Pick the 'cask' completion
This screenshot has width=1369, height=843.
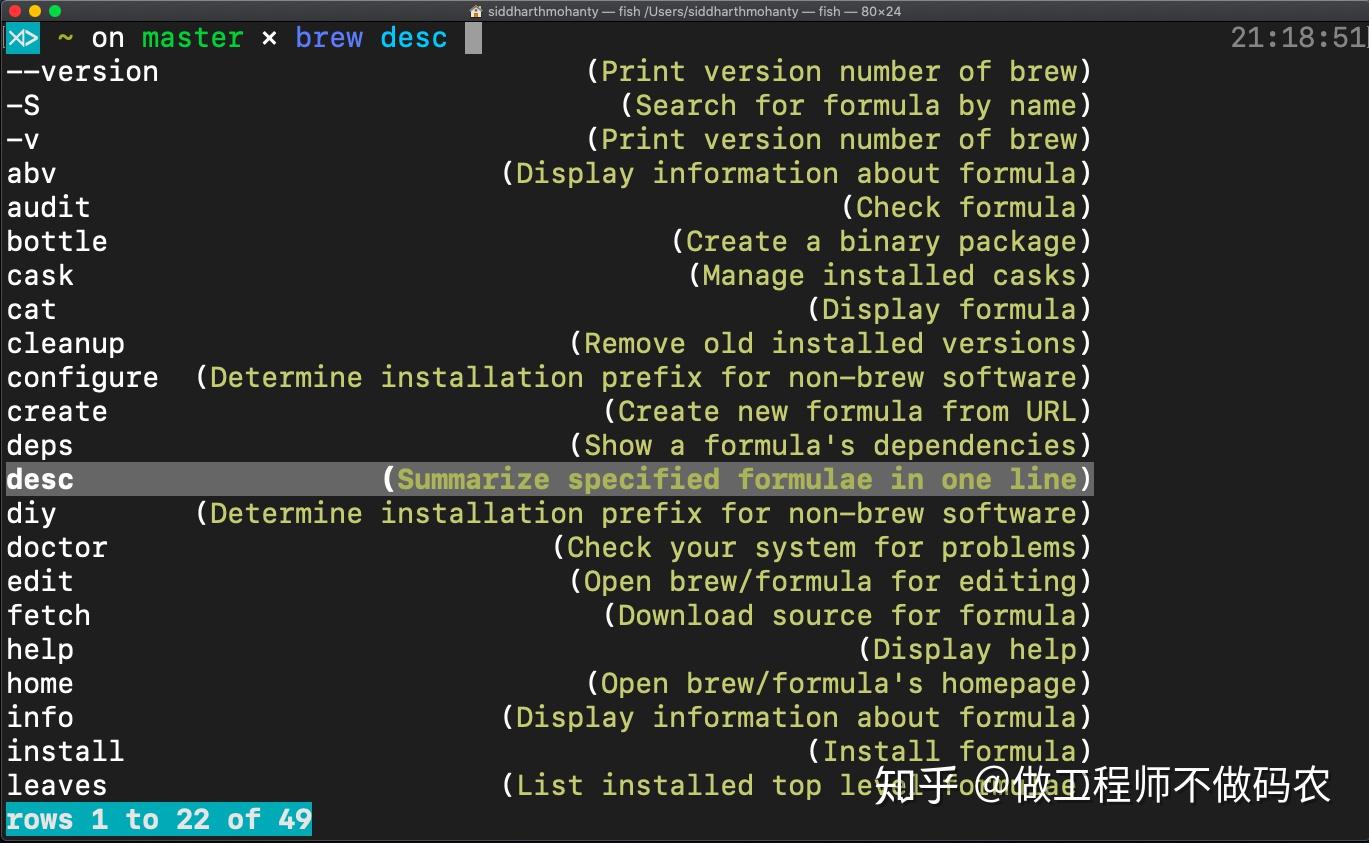pyautogui.click(x=40, y=276)
